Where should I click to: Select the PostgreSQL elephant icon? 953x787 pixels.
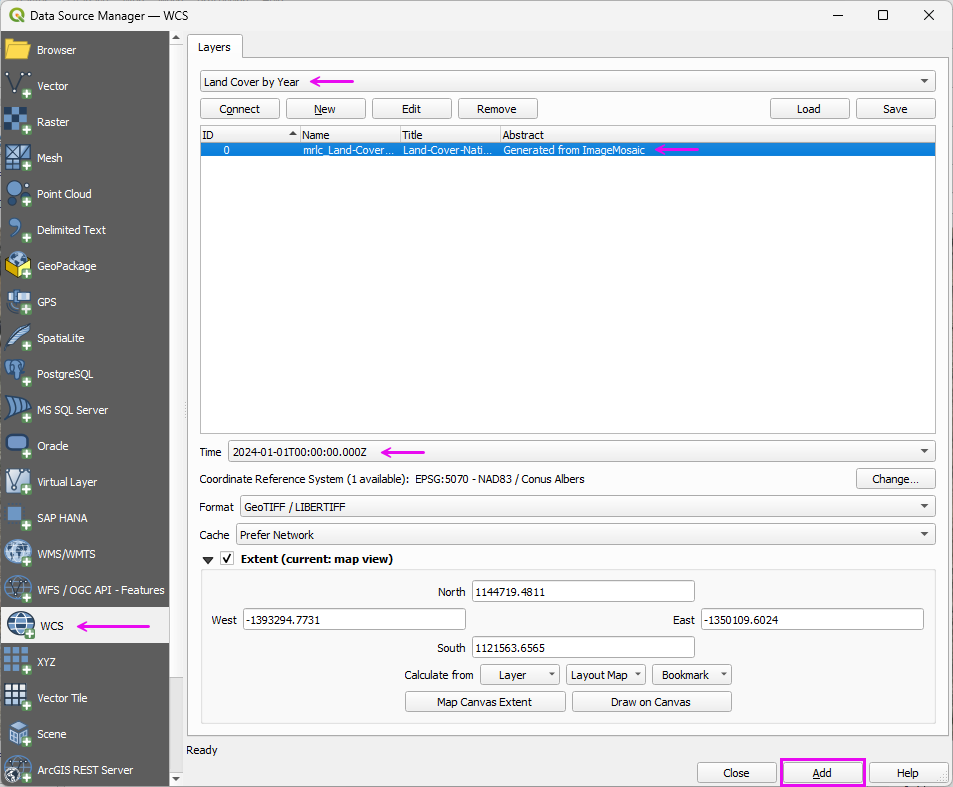point(18,374)
